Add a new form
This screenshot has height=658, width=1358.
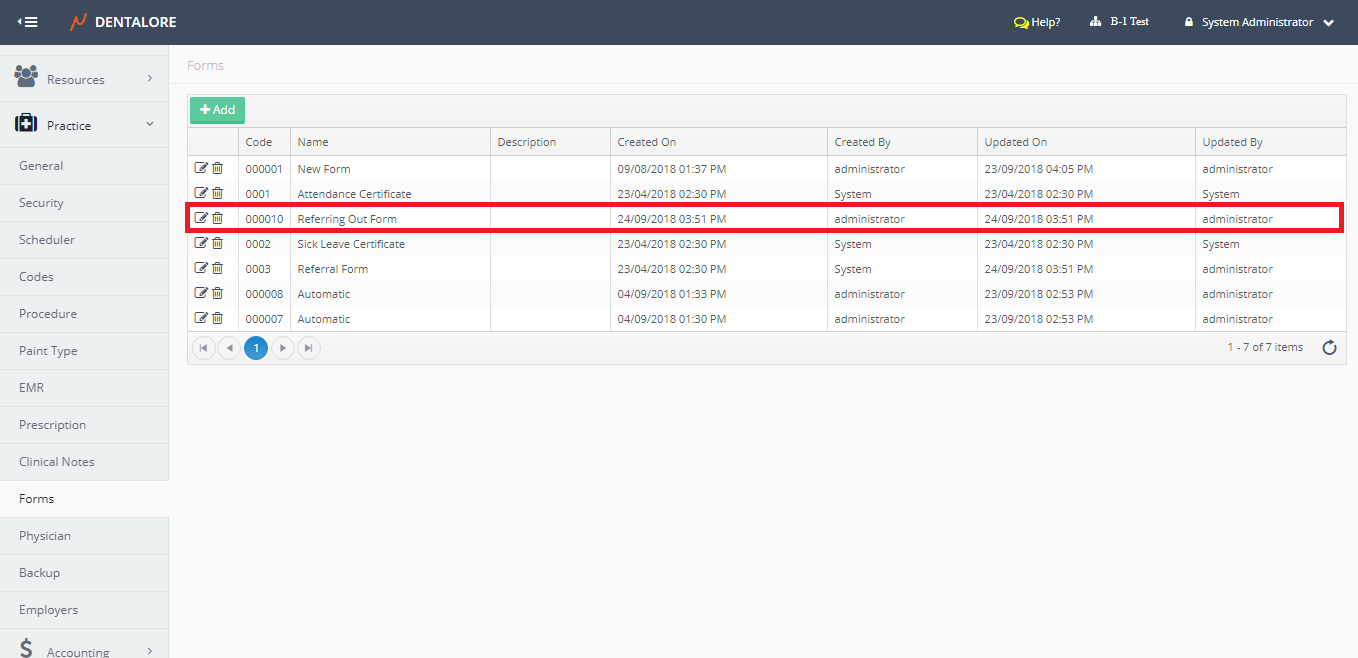(217, 110)
